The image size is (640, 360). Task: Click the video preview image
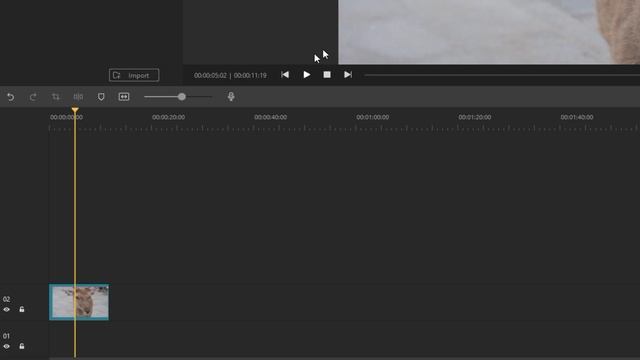point(489,32)
